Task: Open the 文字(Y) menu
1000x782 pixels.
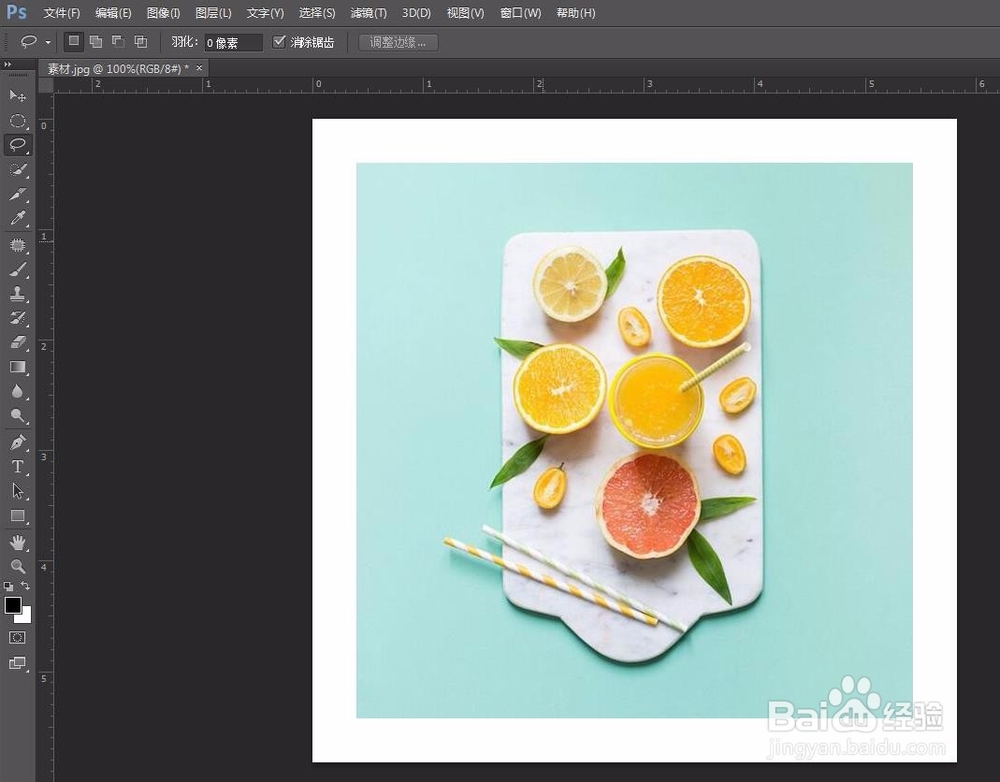Action: click(265, 13)
